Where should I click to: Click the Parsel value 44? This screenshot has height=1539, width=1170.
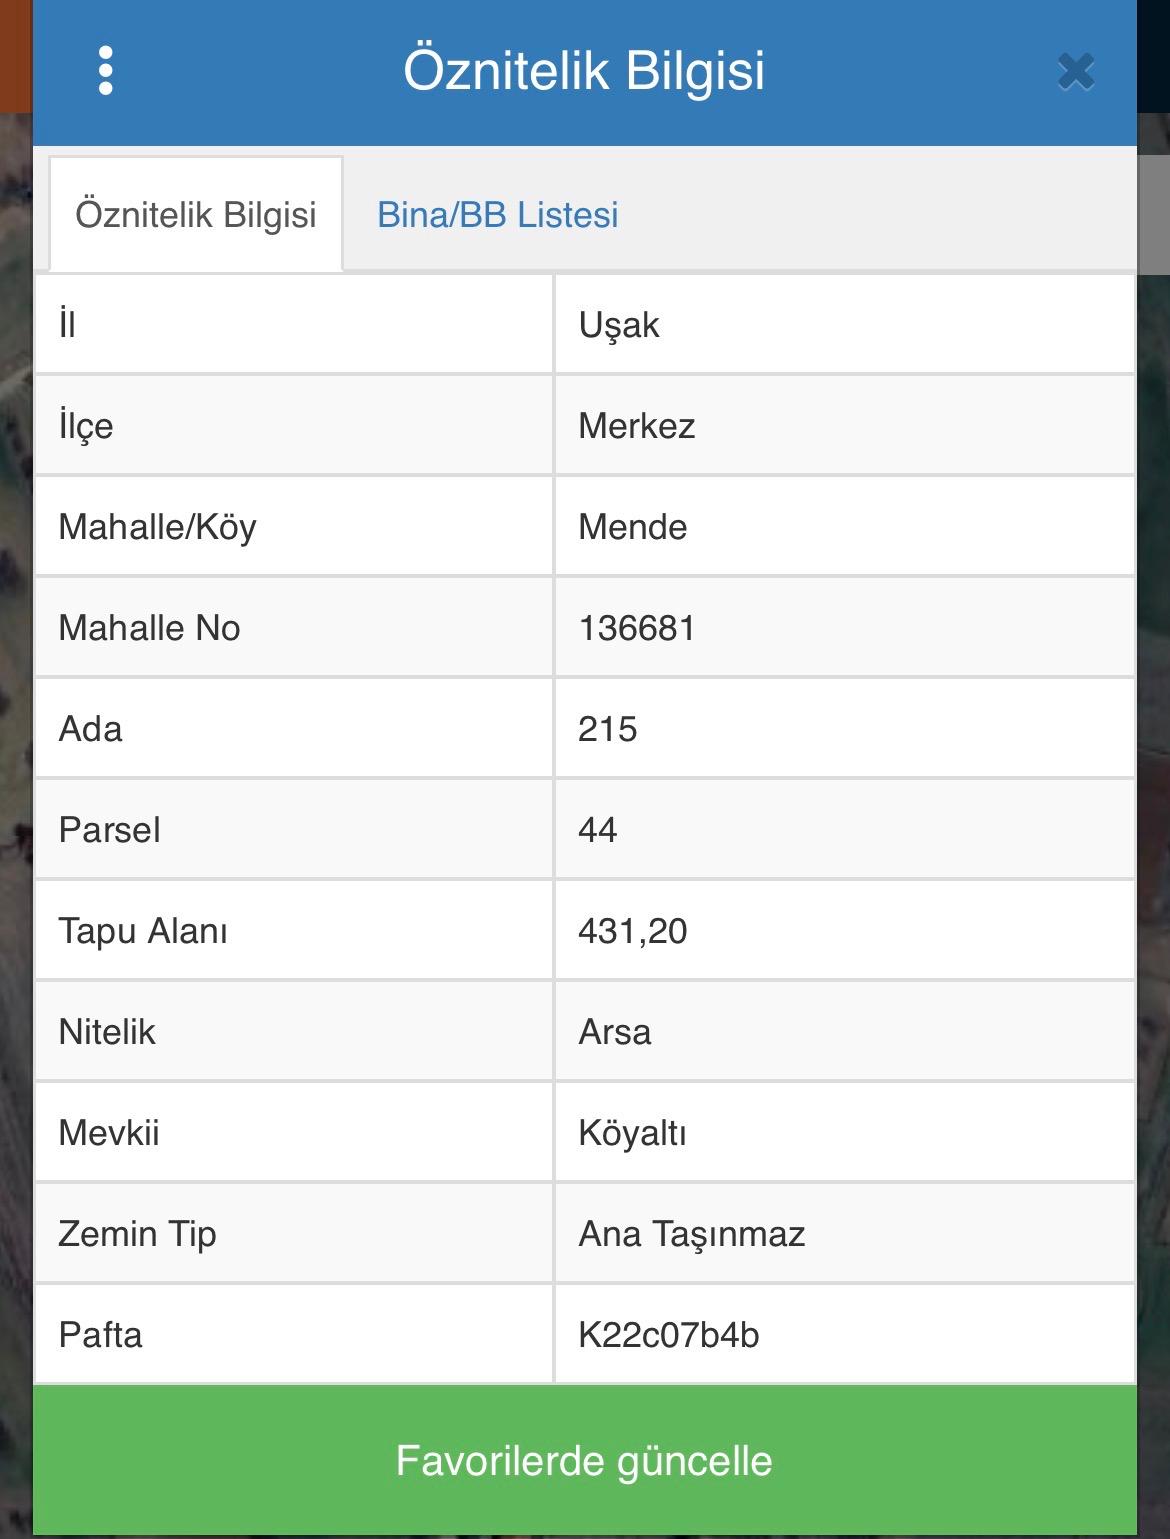point(597,830)
